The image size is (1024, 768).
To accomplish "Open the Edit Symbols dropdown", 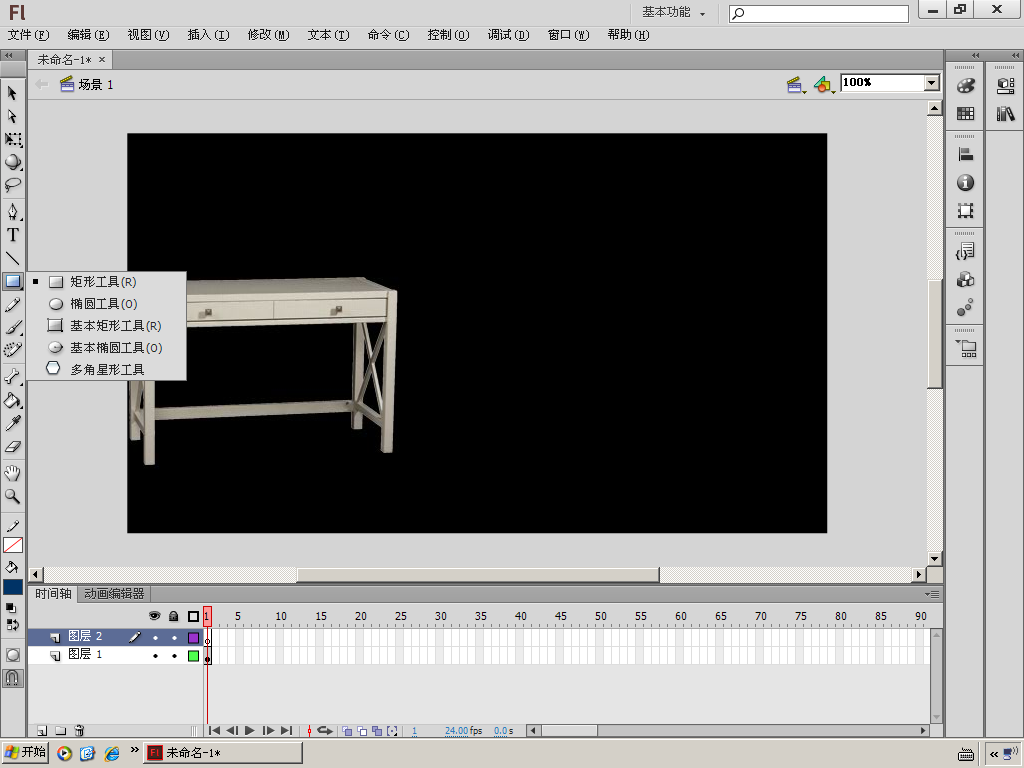I will [x=824, y=85].
